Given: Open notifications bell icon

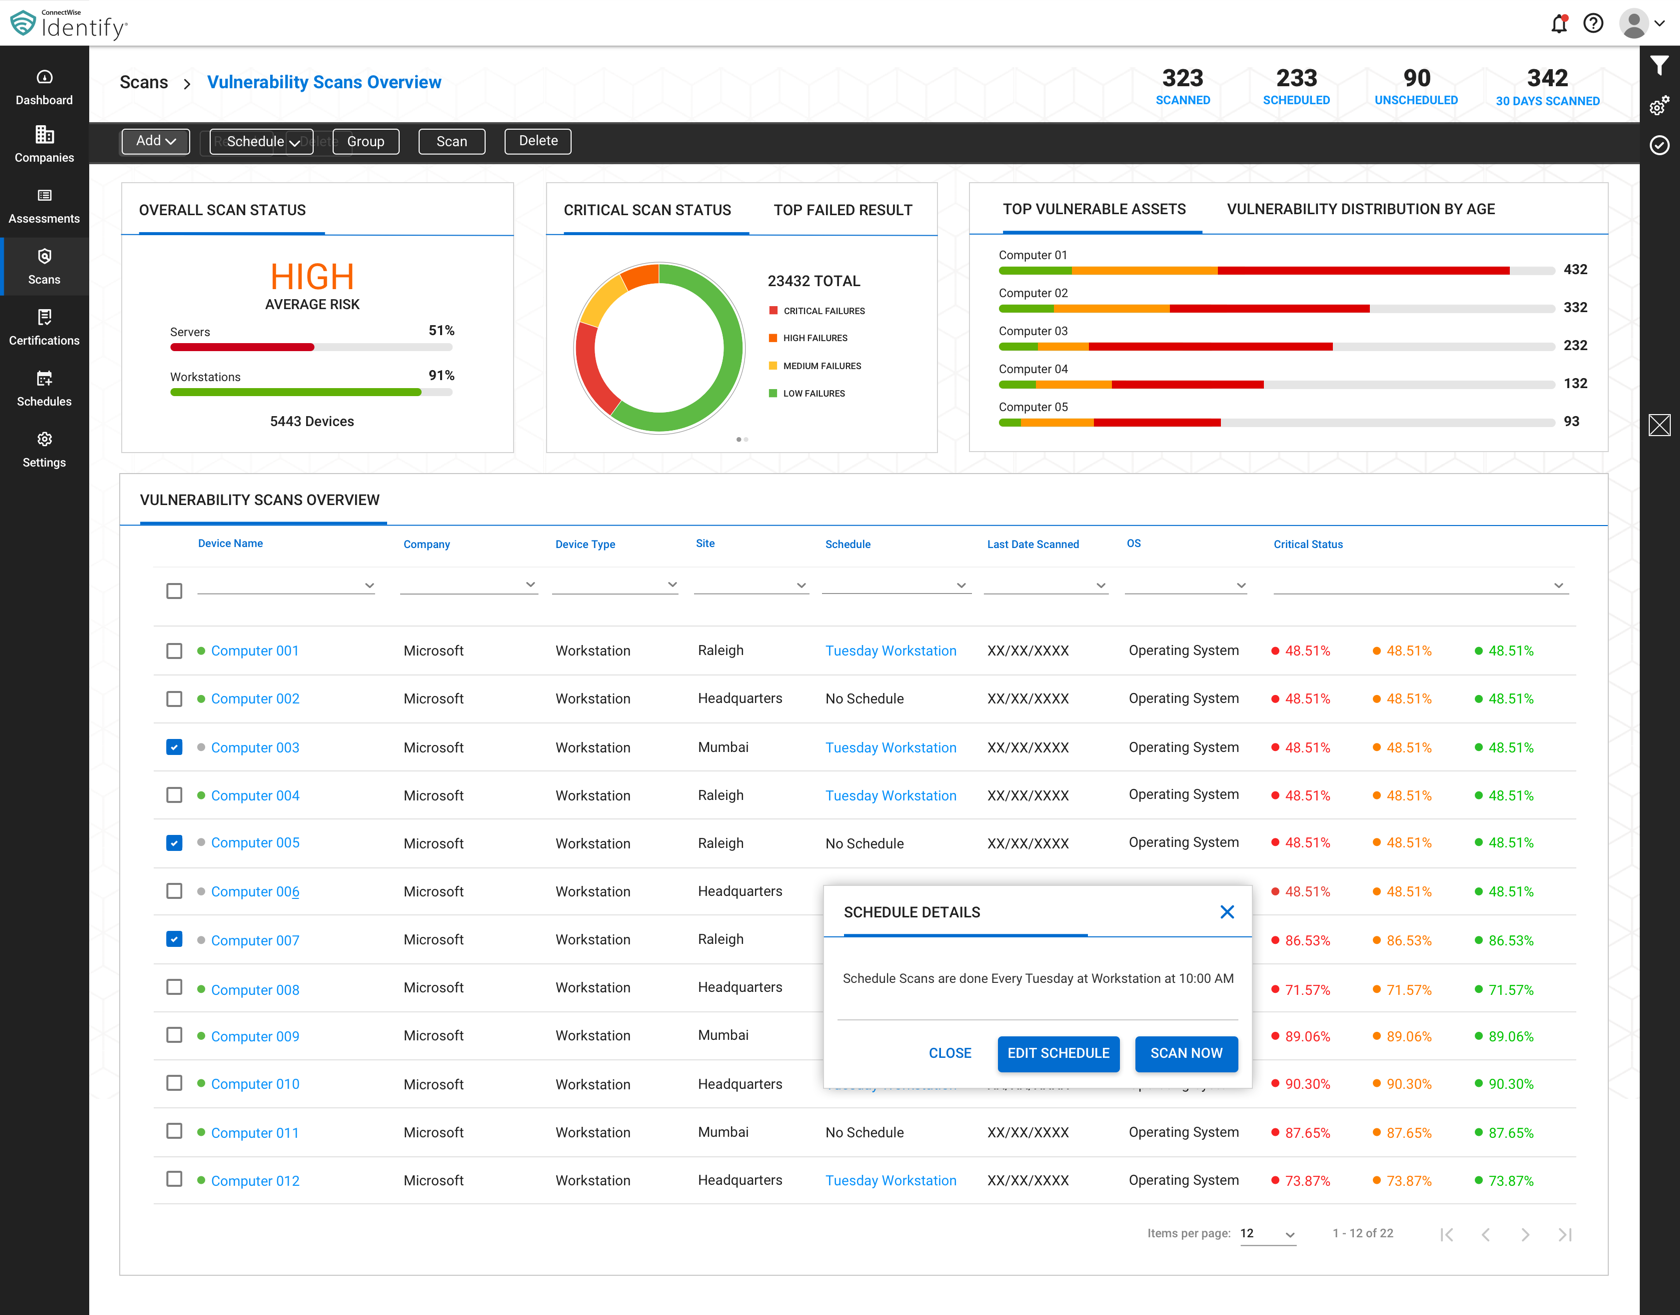Looking at the screenshot, I should [1559, 23].
